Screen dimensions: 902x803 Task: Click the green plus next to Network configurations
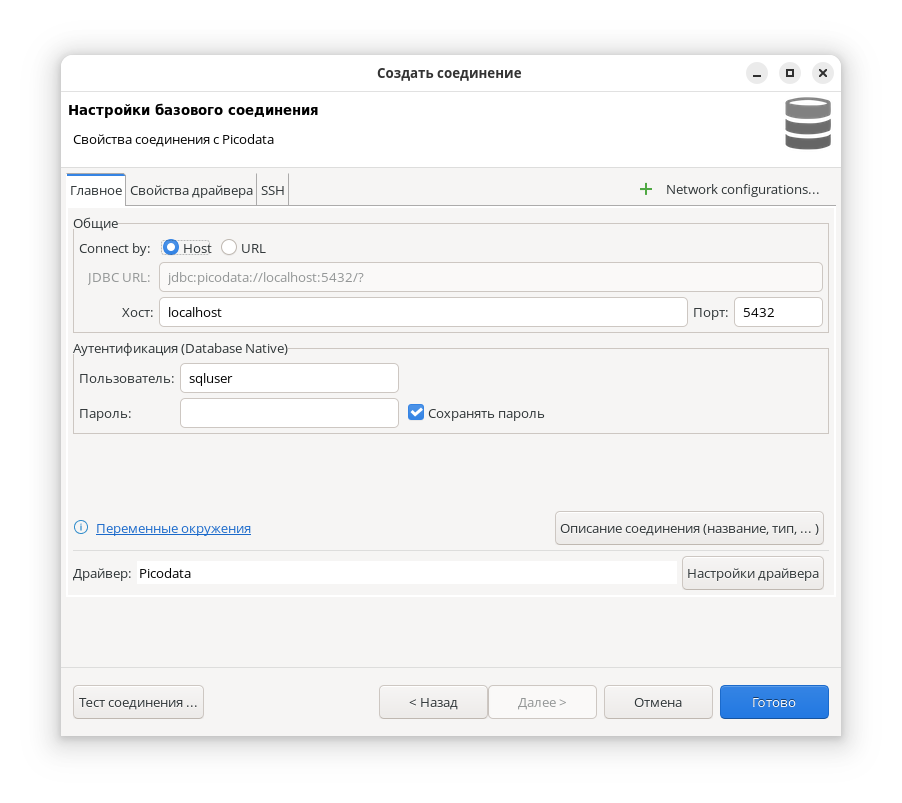pyautogui.click(x=646, y=188)
